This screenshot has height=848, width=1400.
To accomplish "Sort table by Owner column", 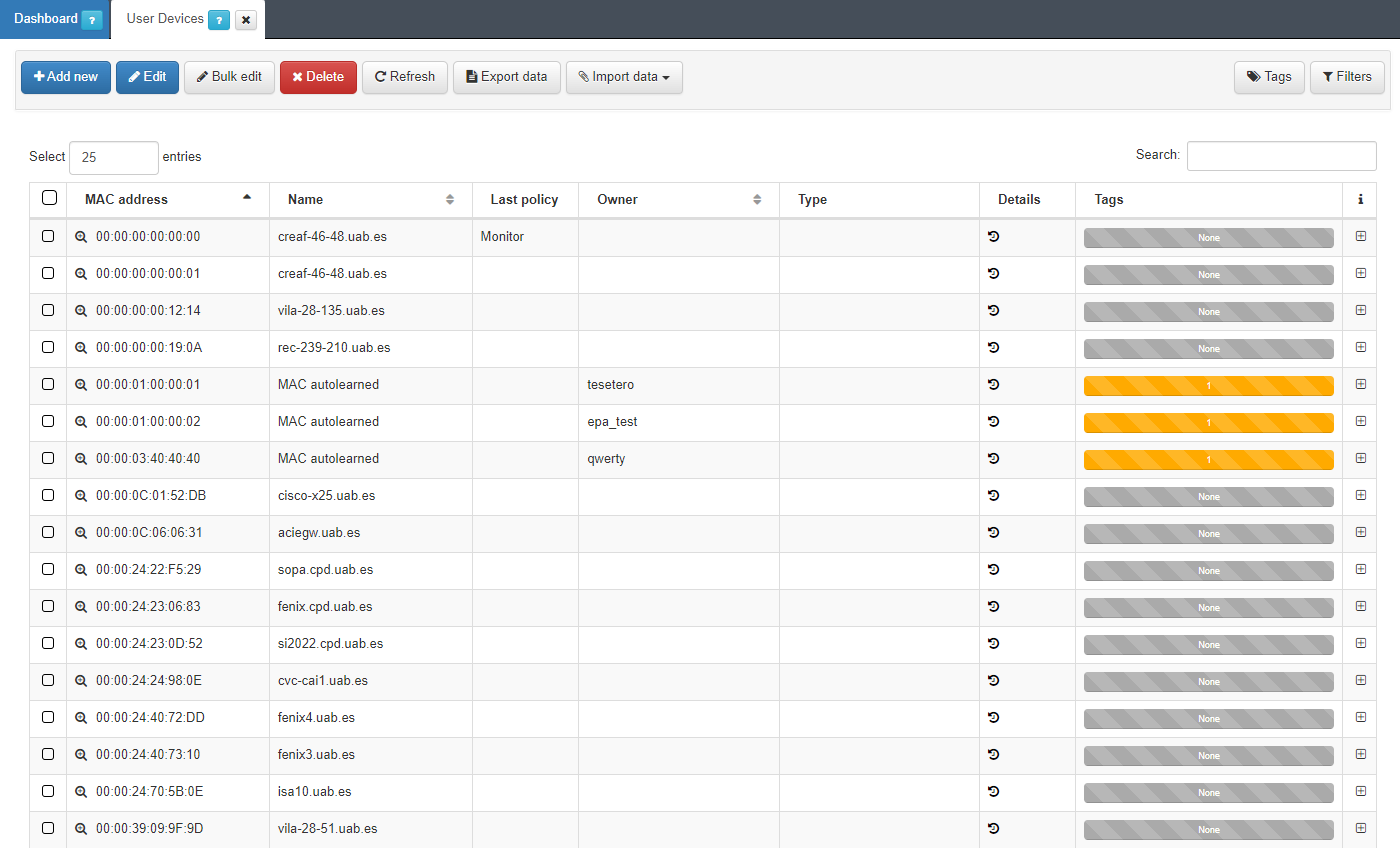I will (x=679, y=200).
